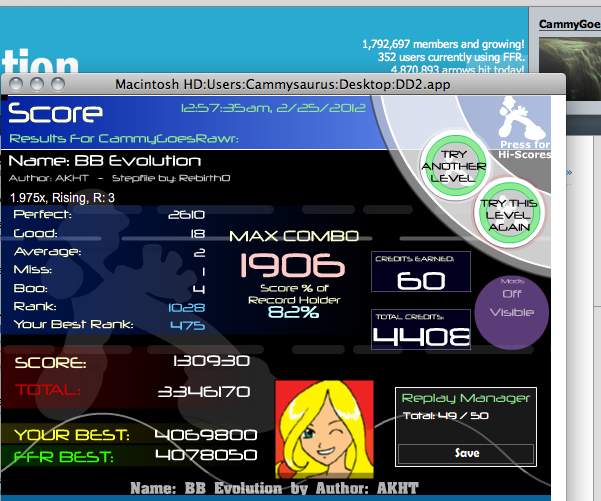Click the blue double-chevron arrow on right
The width and height of the screenshot is (601, 501).
[569, 172]
